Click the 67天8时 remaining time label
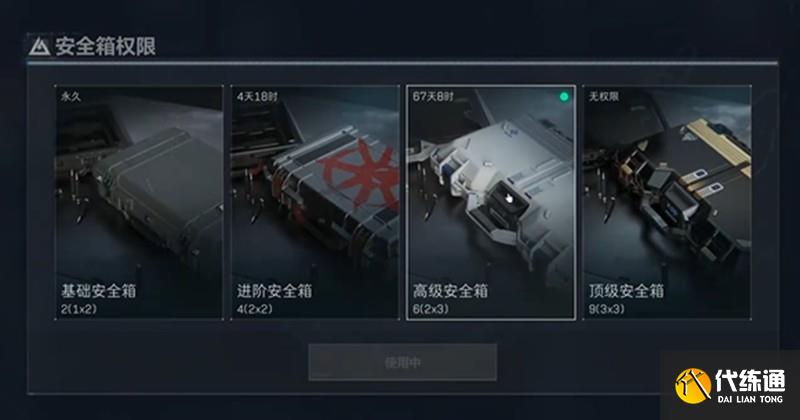This screenshot has height=420, width=800. 433,96
